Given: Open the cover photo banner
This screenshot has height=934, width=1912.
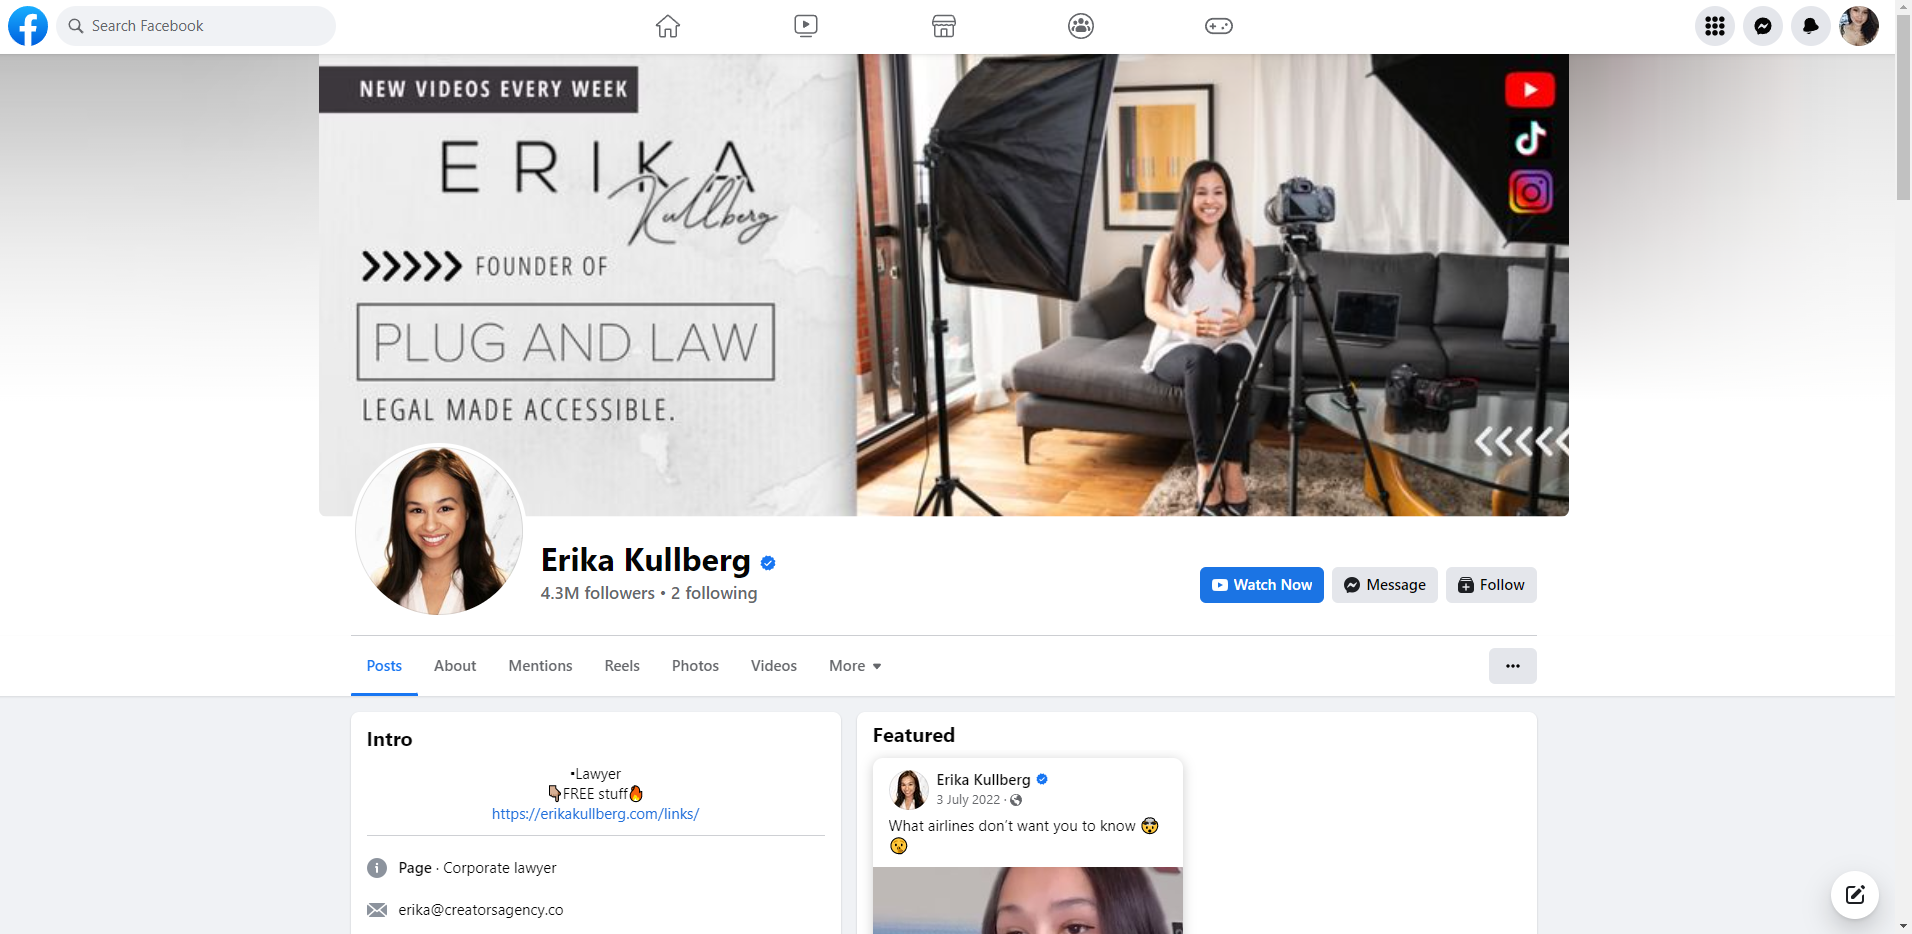Looking at the screenshot, I should [x=944, y=285].
